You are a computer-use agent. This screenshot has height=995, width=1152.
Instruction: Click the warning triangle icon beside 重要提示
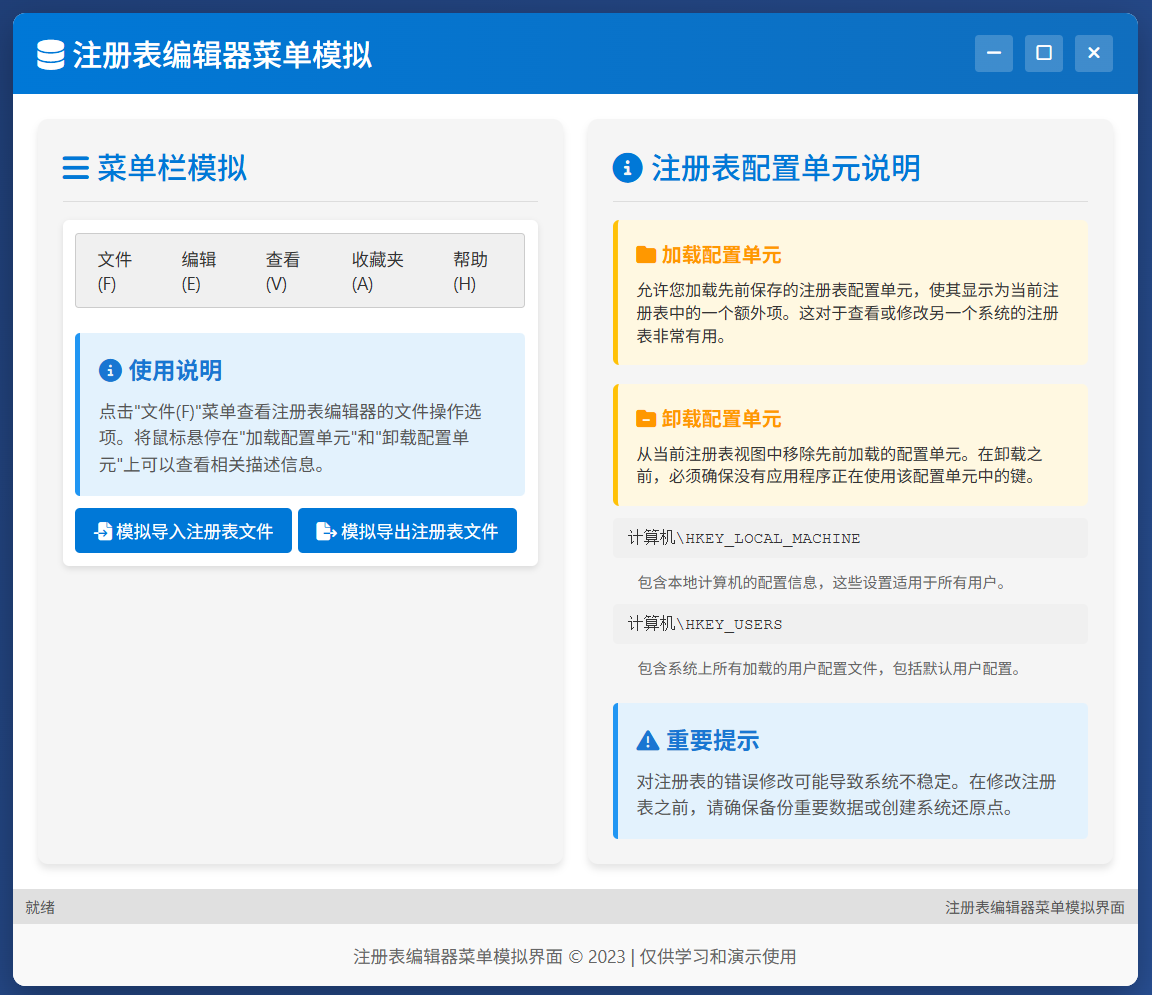[647, 740]
